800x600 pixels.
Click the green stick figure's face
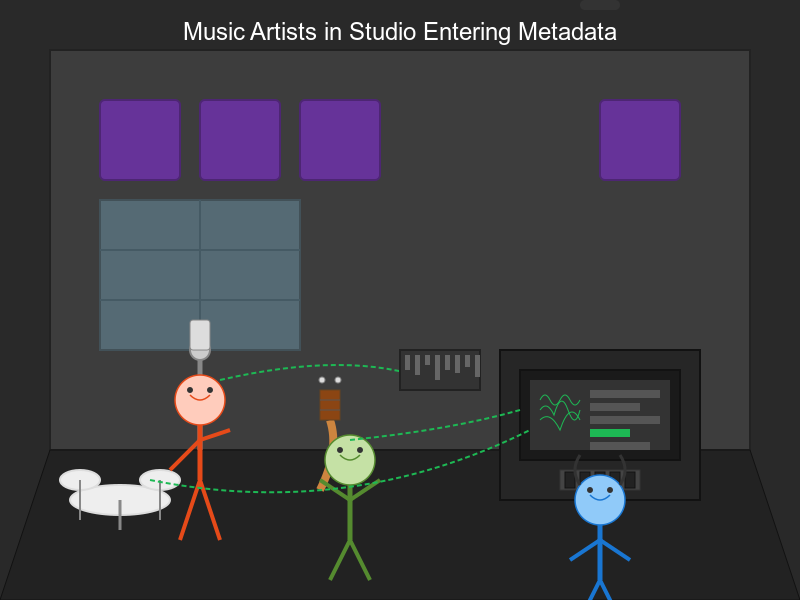click(x=350, y=460)
